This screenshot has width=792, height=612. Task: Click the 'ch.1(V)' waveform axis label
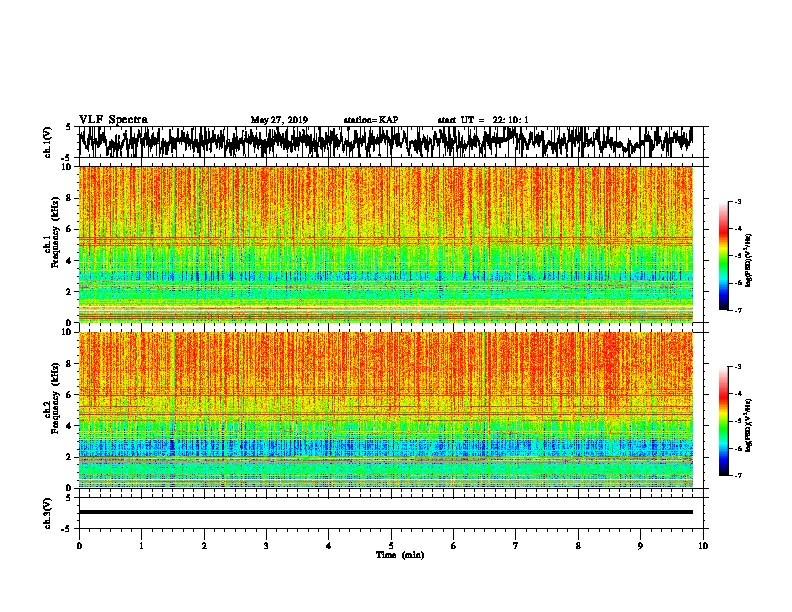[x=47, y=142]
